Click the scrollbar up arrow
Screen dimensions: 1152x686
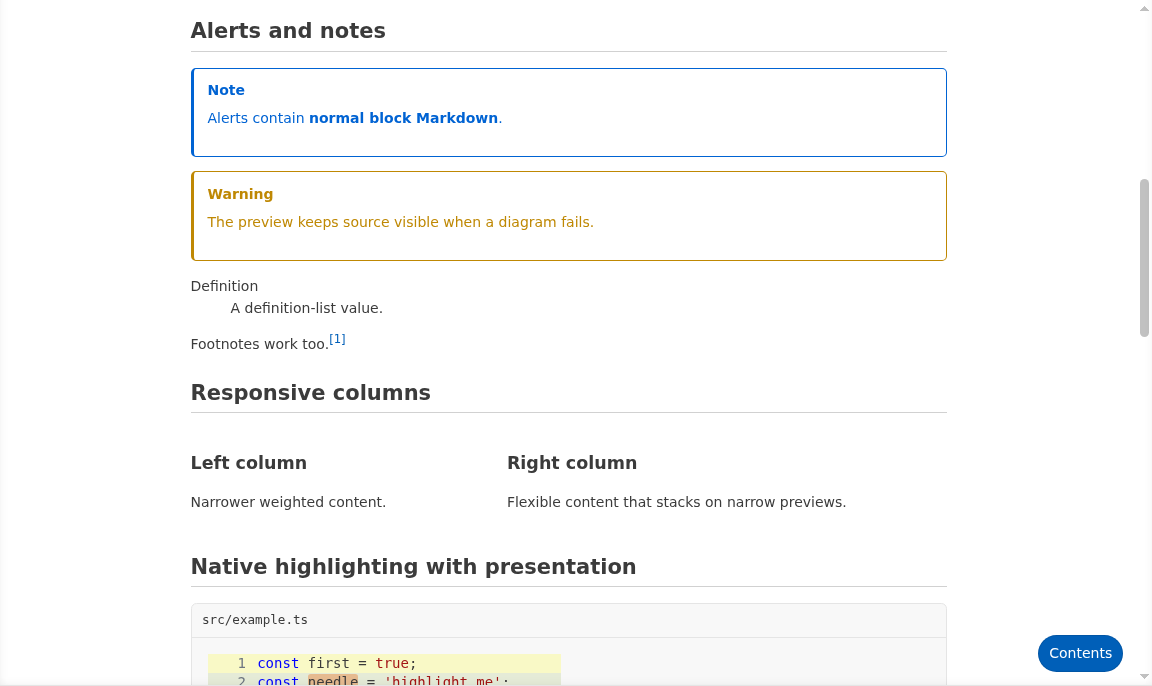1144,7
